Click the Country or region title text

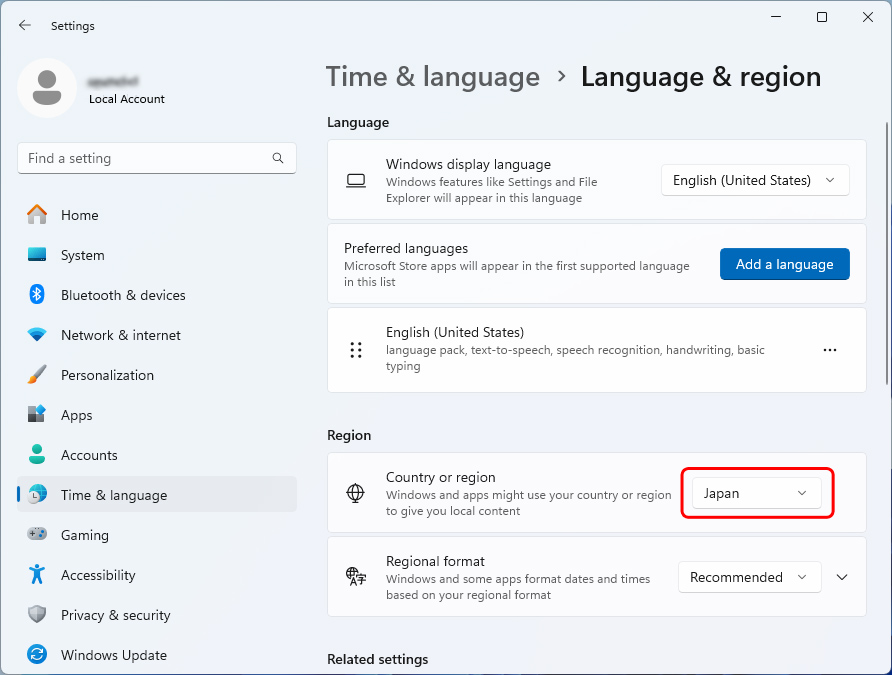(440, 477)
